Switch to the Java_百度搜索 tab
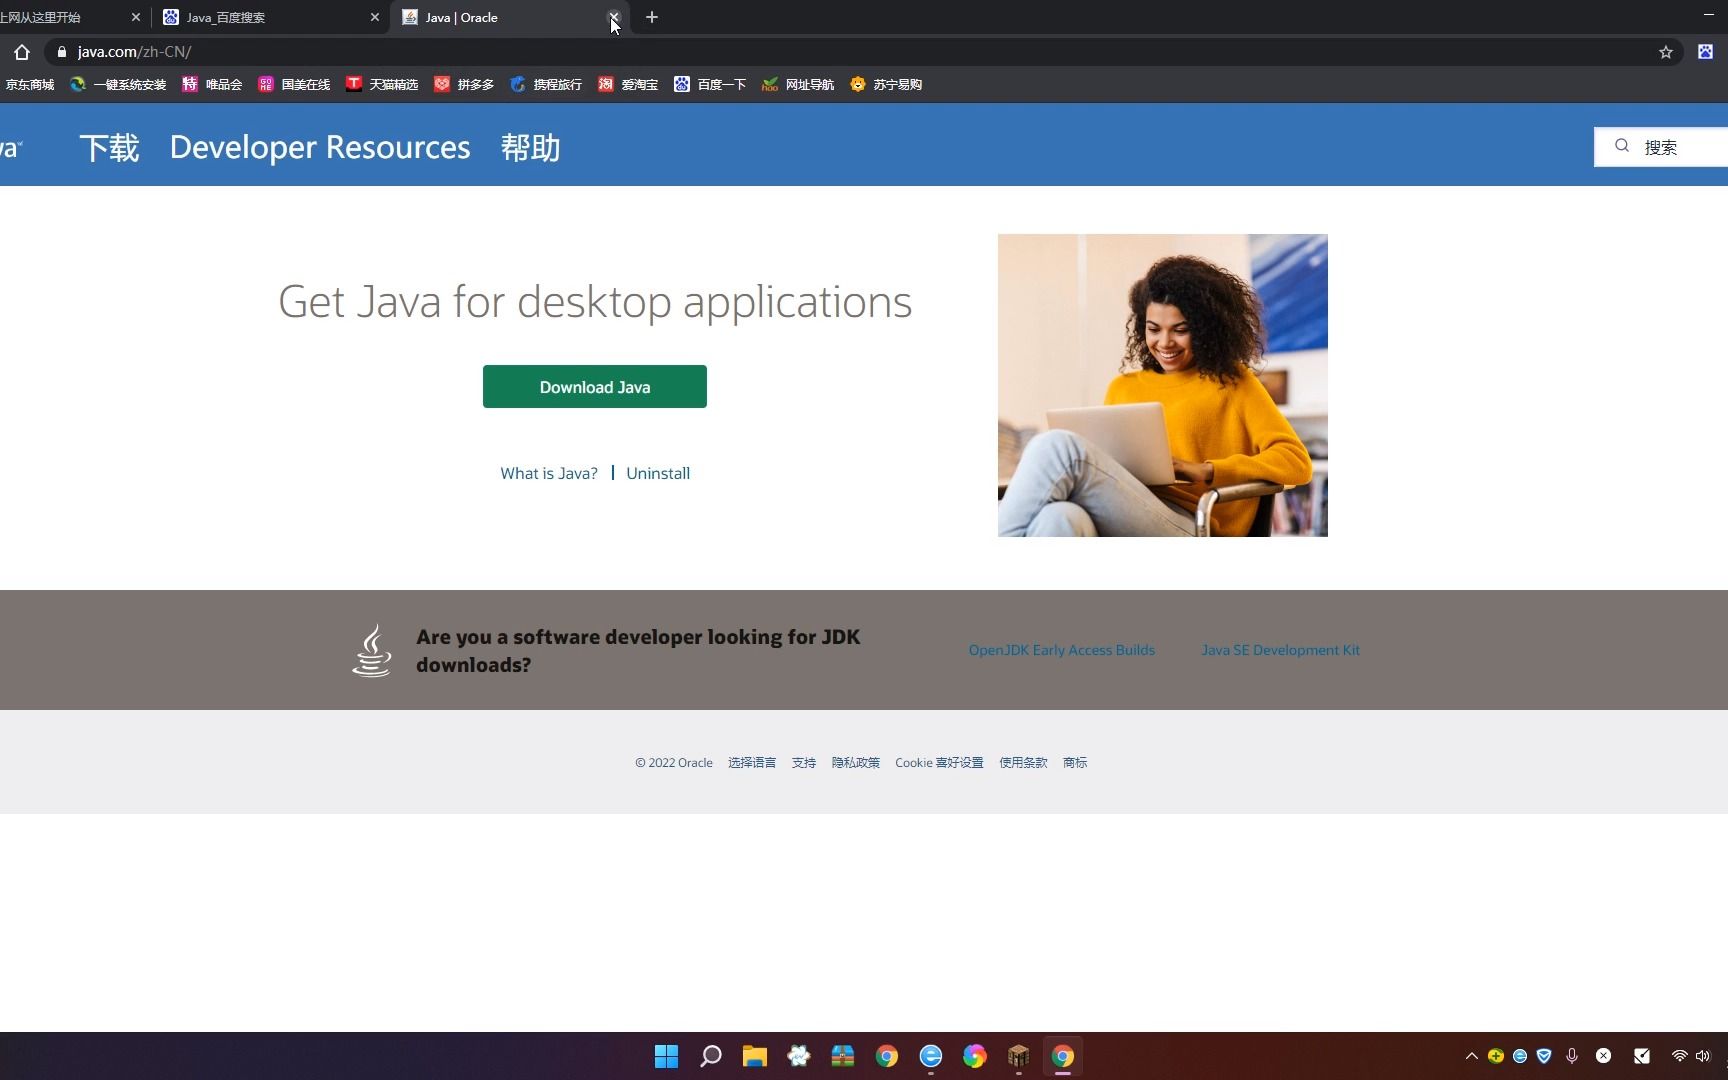The image size is (1728, 1080). click(x=271, y=17)
